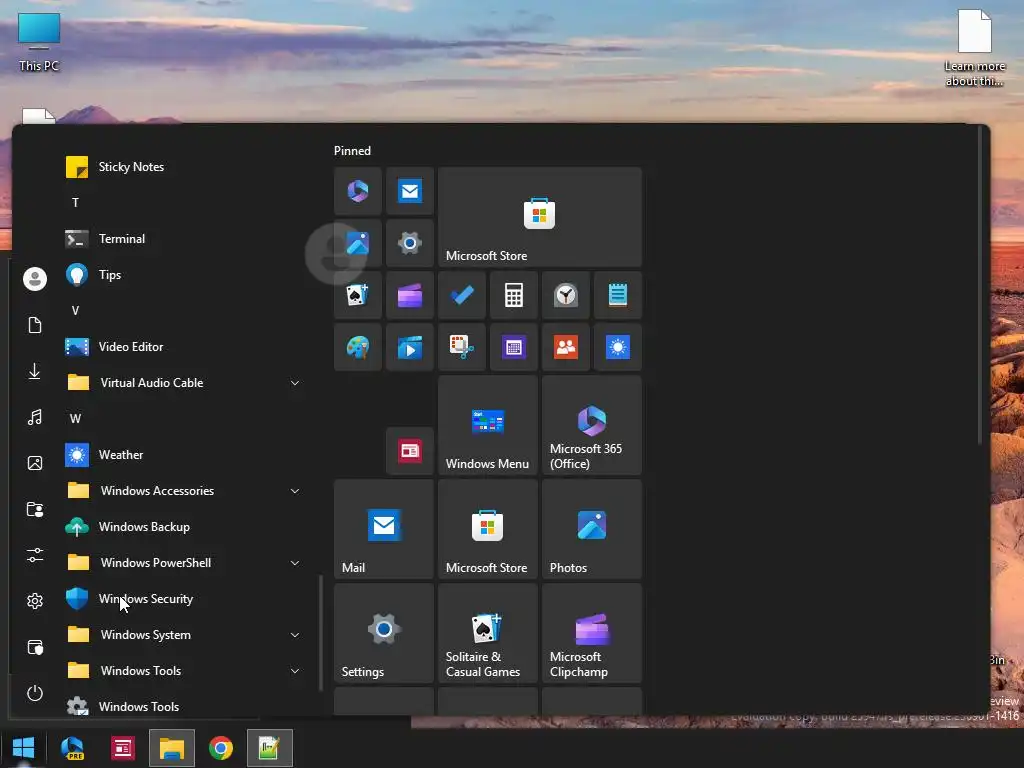This screenshot has height=768, width=1024.
Task: Open File Explorer on the taskbar
Action: (172, 748)
